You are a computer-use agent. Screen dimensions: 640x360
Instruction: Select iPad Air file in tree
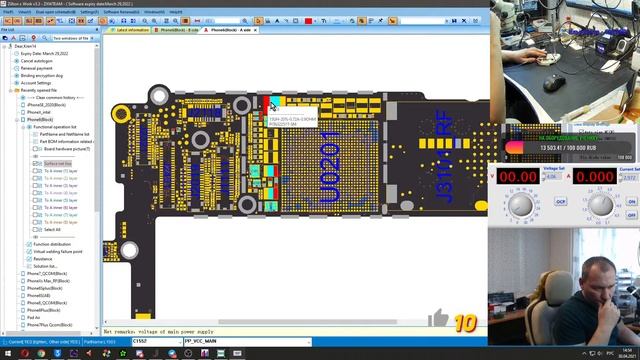point(33,317)
